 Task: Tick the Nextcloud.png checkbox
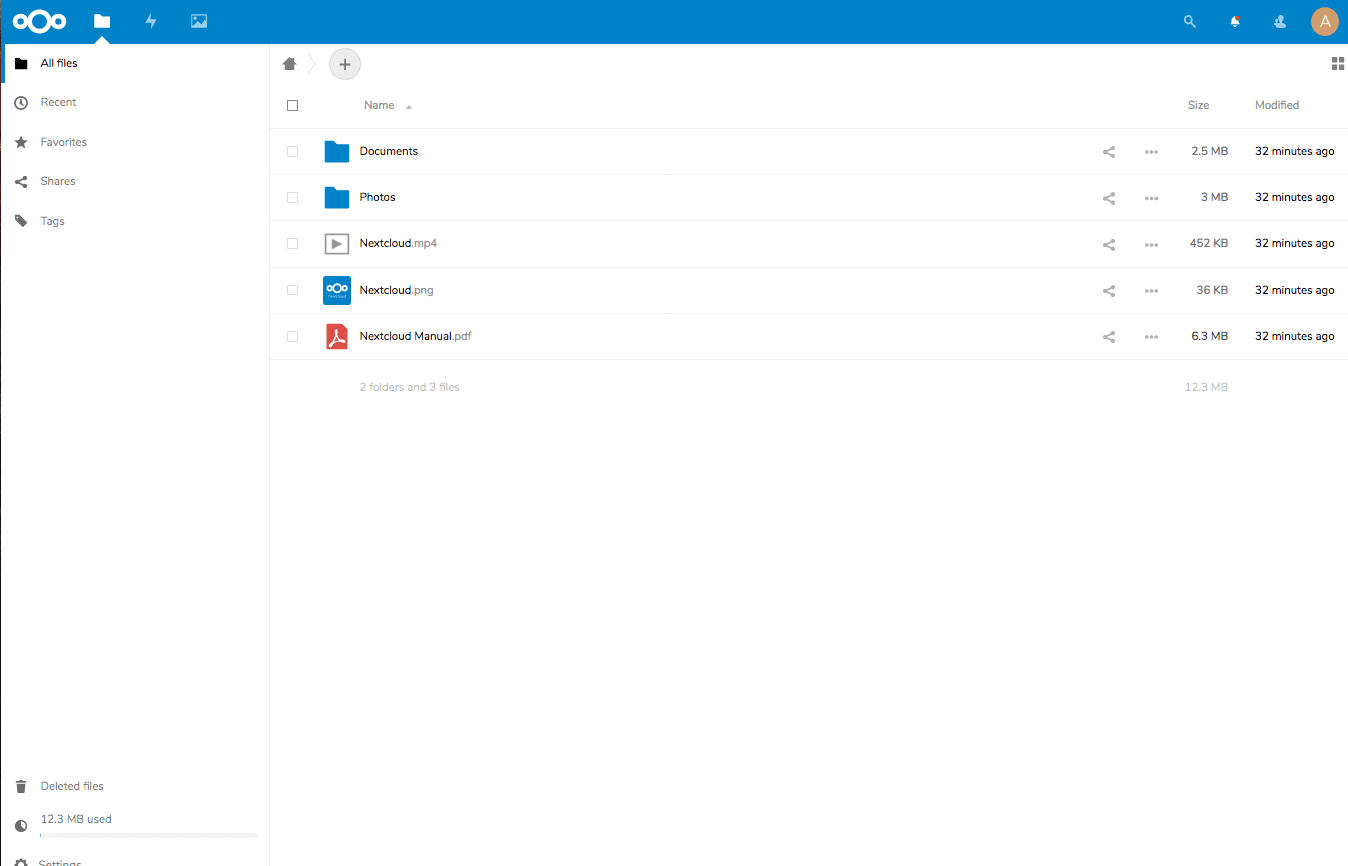click(292, 290)
